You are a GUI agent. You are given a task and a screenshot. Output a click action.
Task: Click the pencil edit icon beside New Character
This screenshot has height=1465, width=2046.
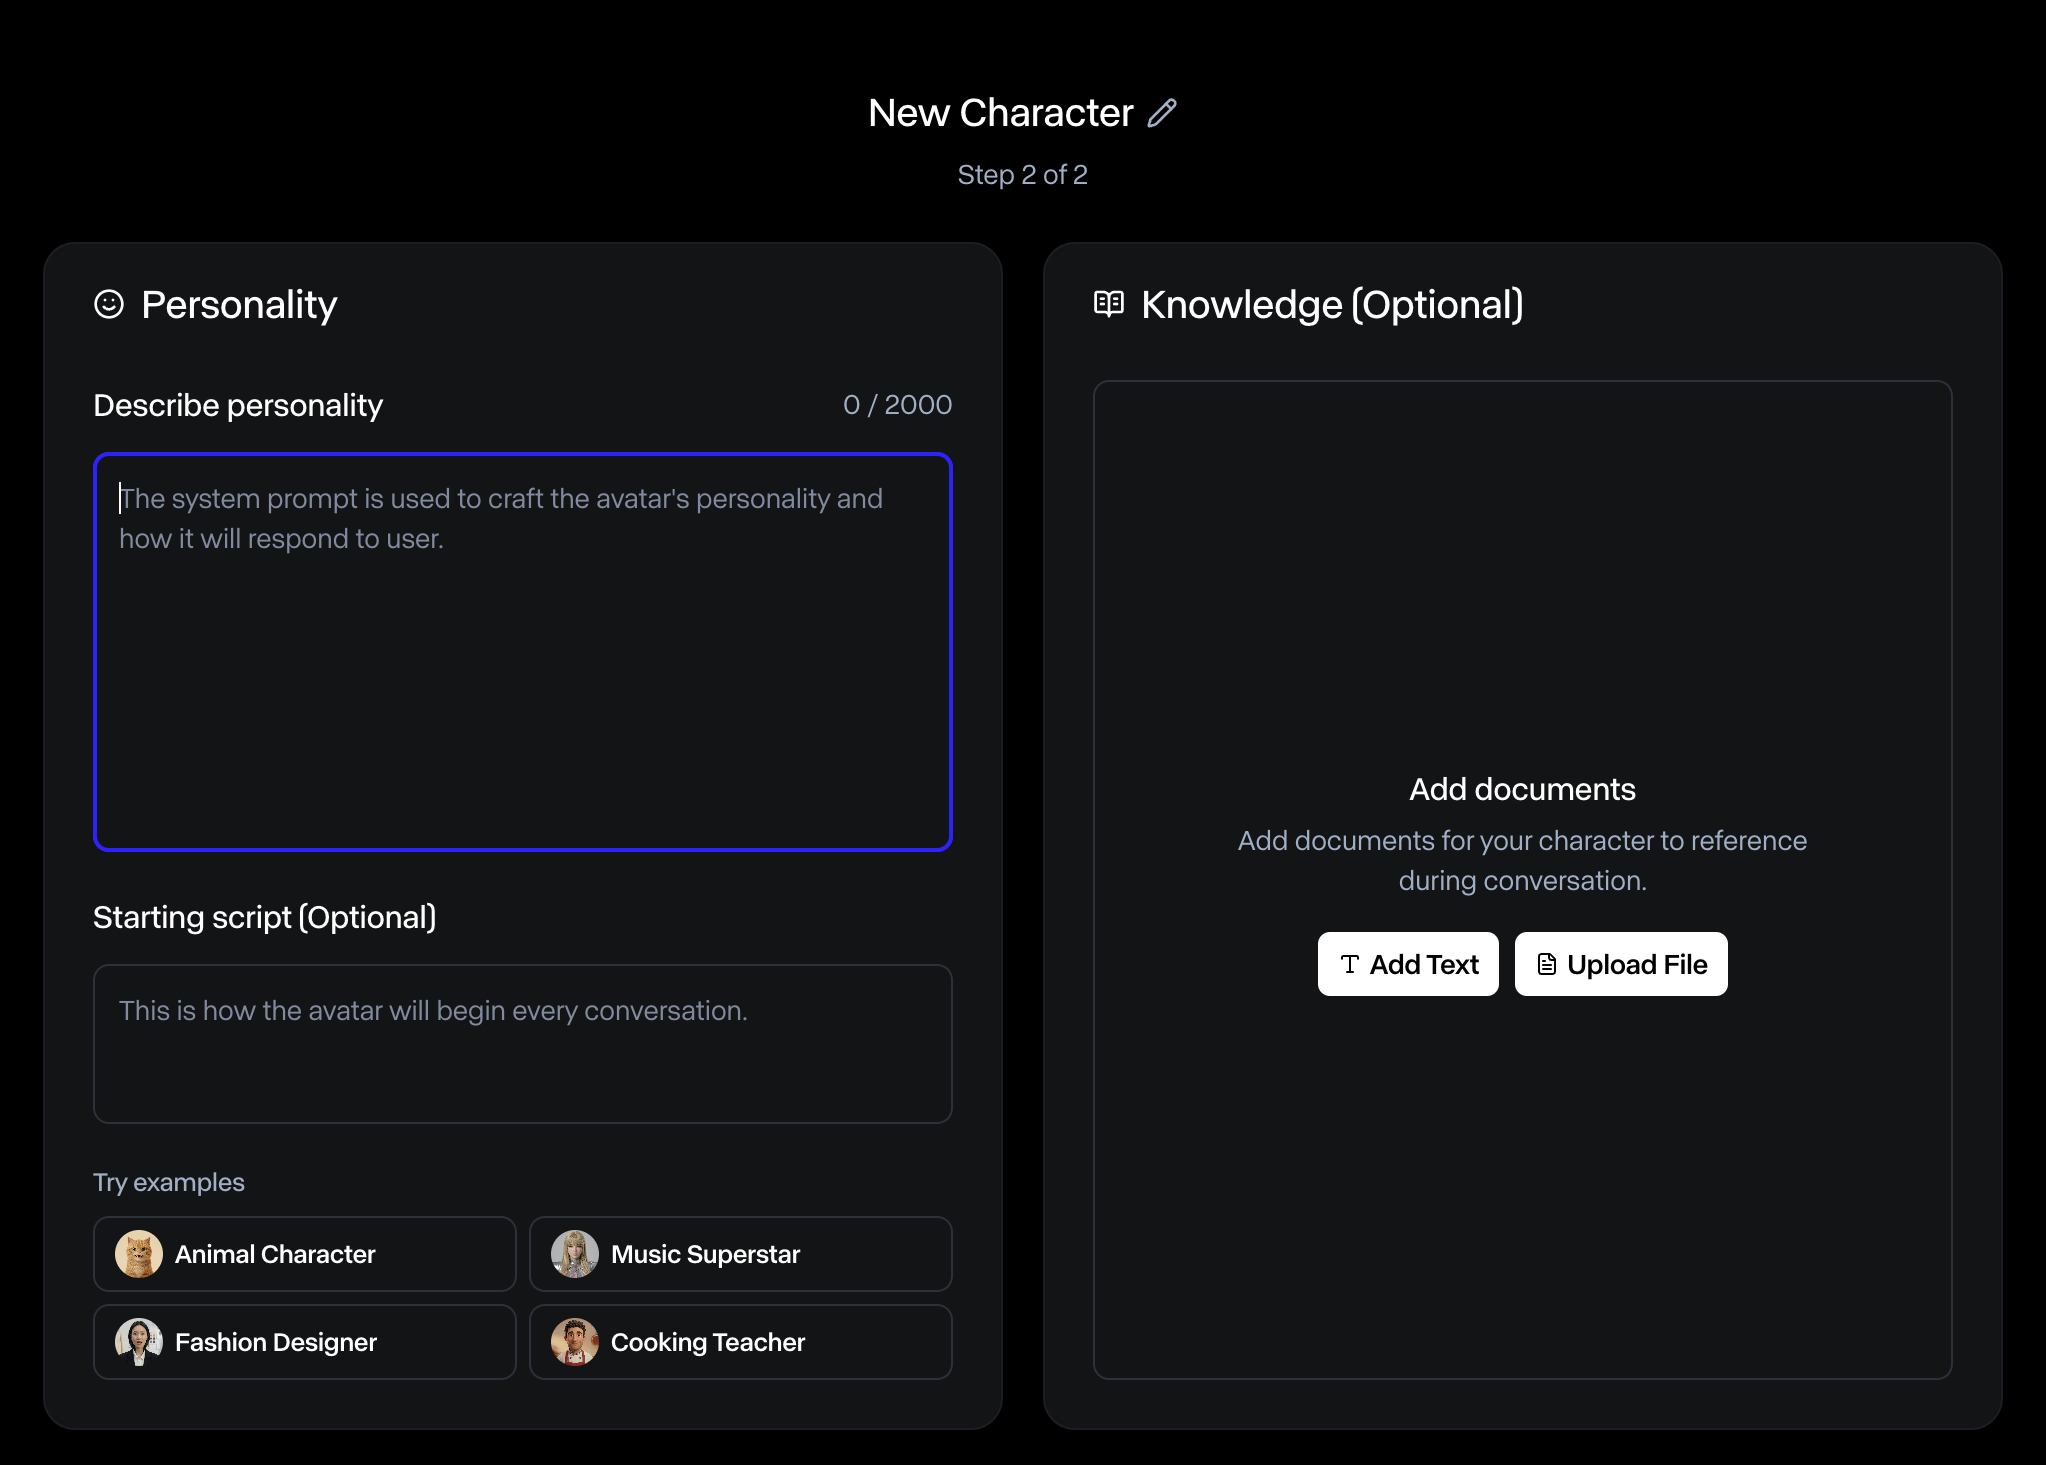point(1162,113)
